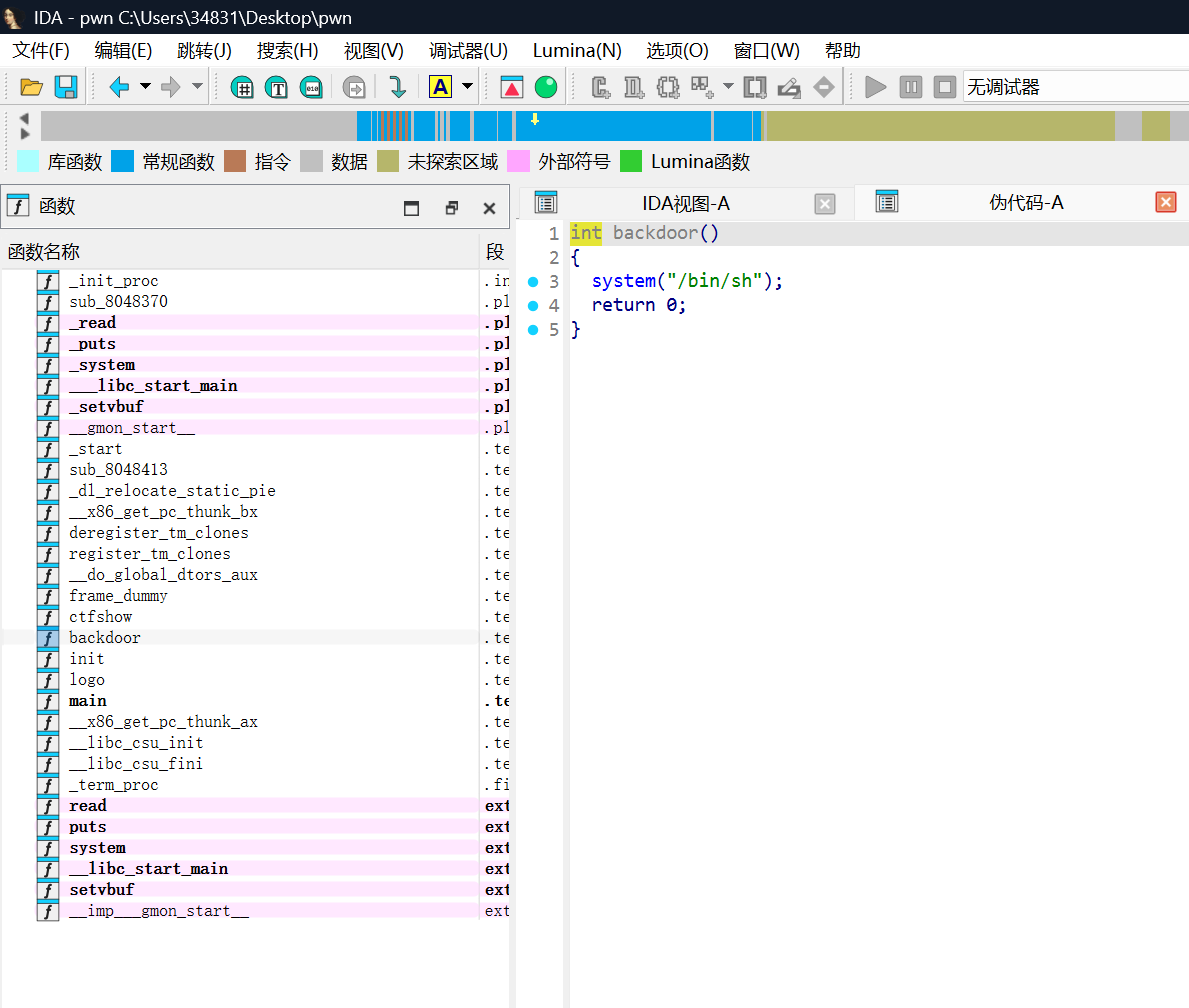This screenshot has width=1189, height=1008.
Task: Close the 伪代码-A tab
Action: (1165, 202)
